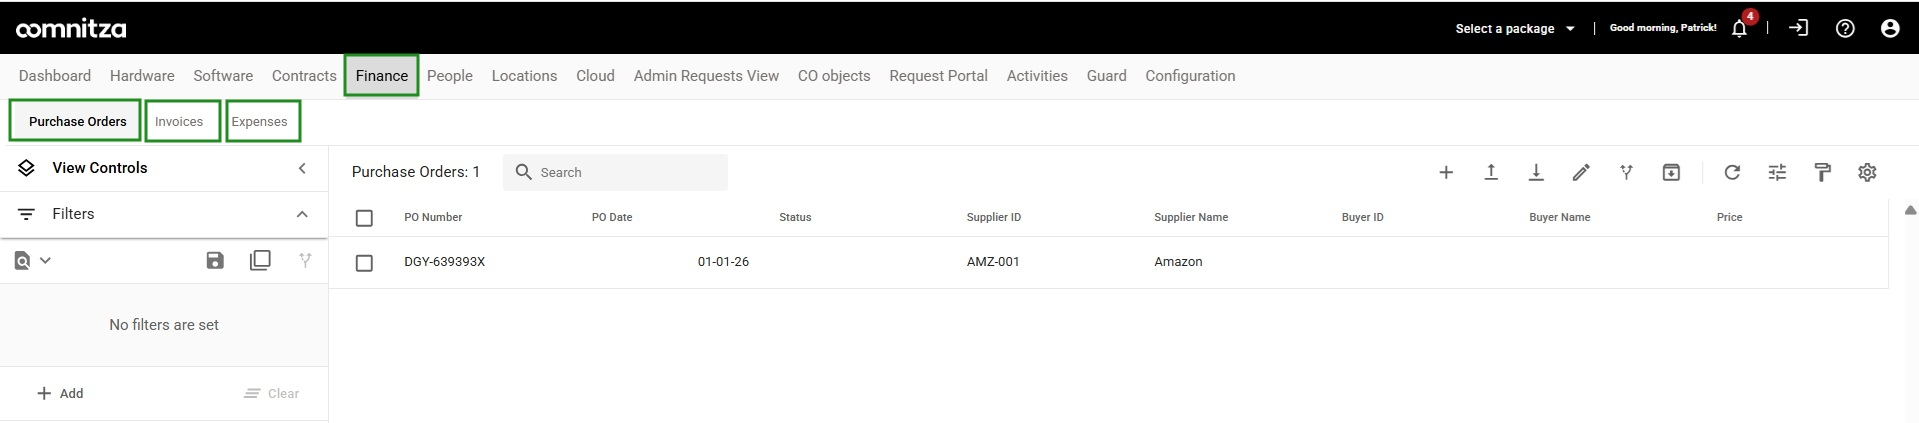Open the archive box icon in toolbar
The width and height of the screenshot is (1919, 423).
click(x=1671, y=172)
